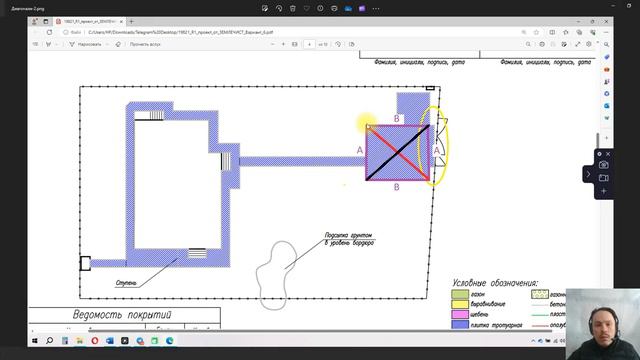
Task: Click the save as icon in PDF toolbar
Action: [564, 44]
